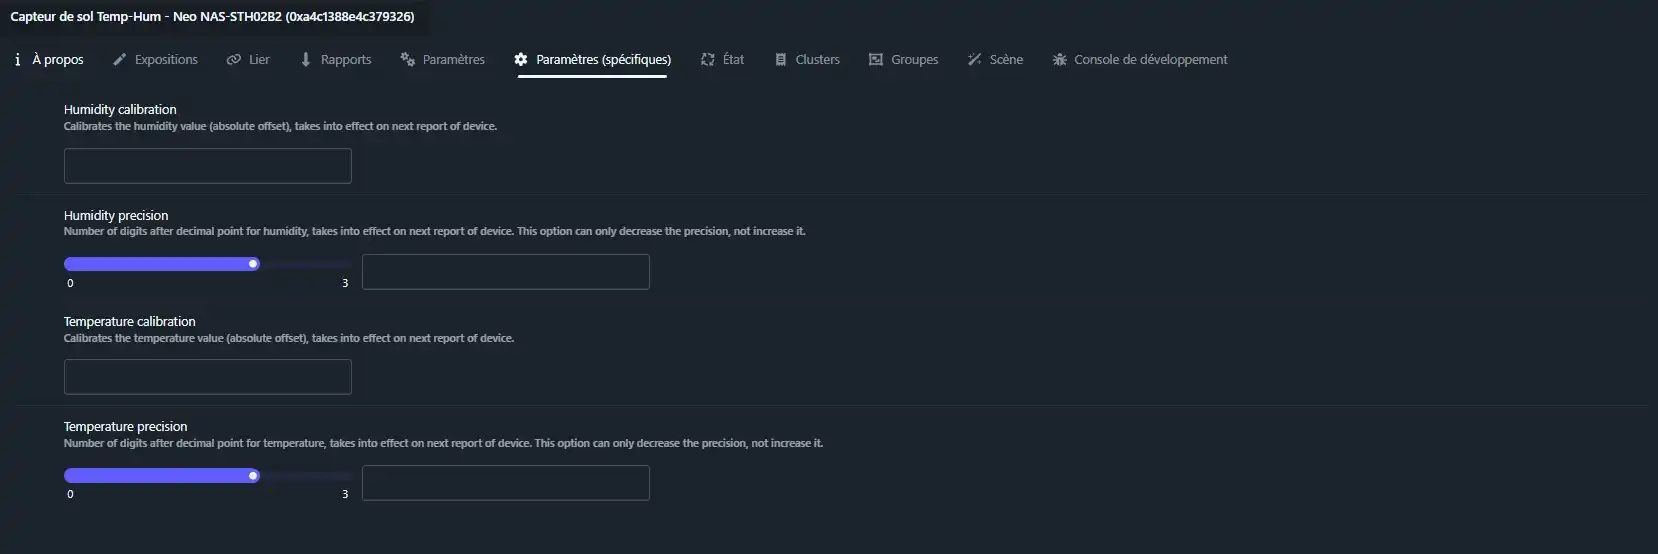Click the Humidity precision number field
The image size is (1658, 554).
[505, 272]
